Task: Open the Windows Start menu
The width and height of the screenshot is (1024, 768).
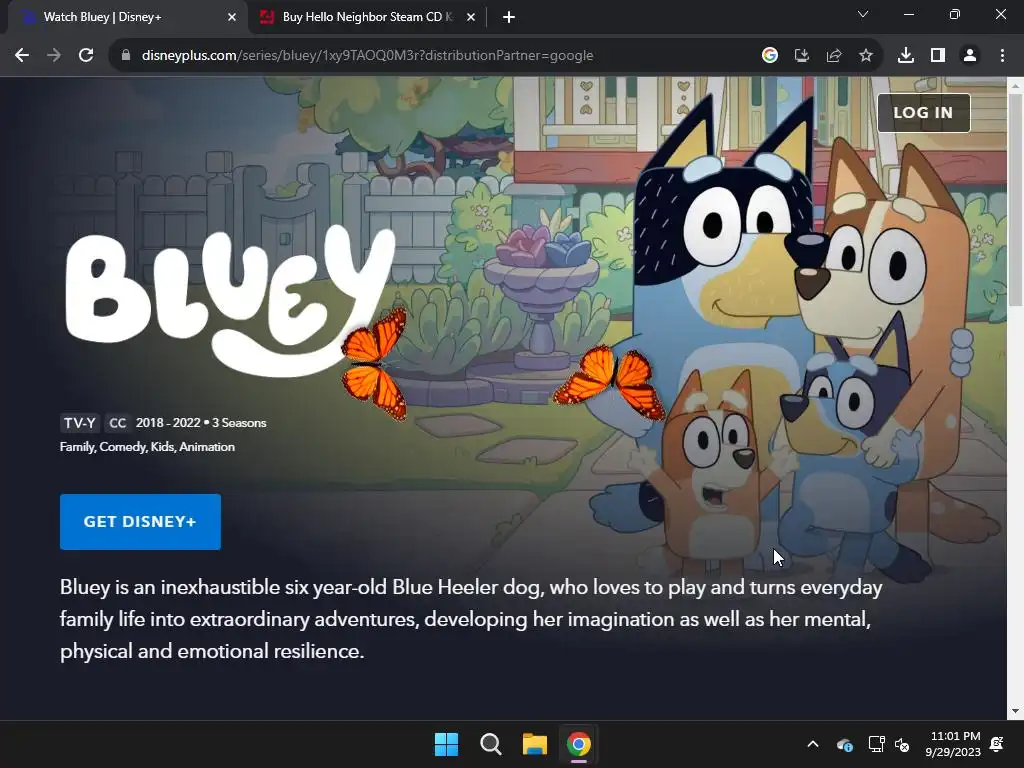Action: click(447, 744)
